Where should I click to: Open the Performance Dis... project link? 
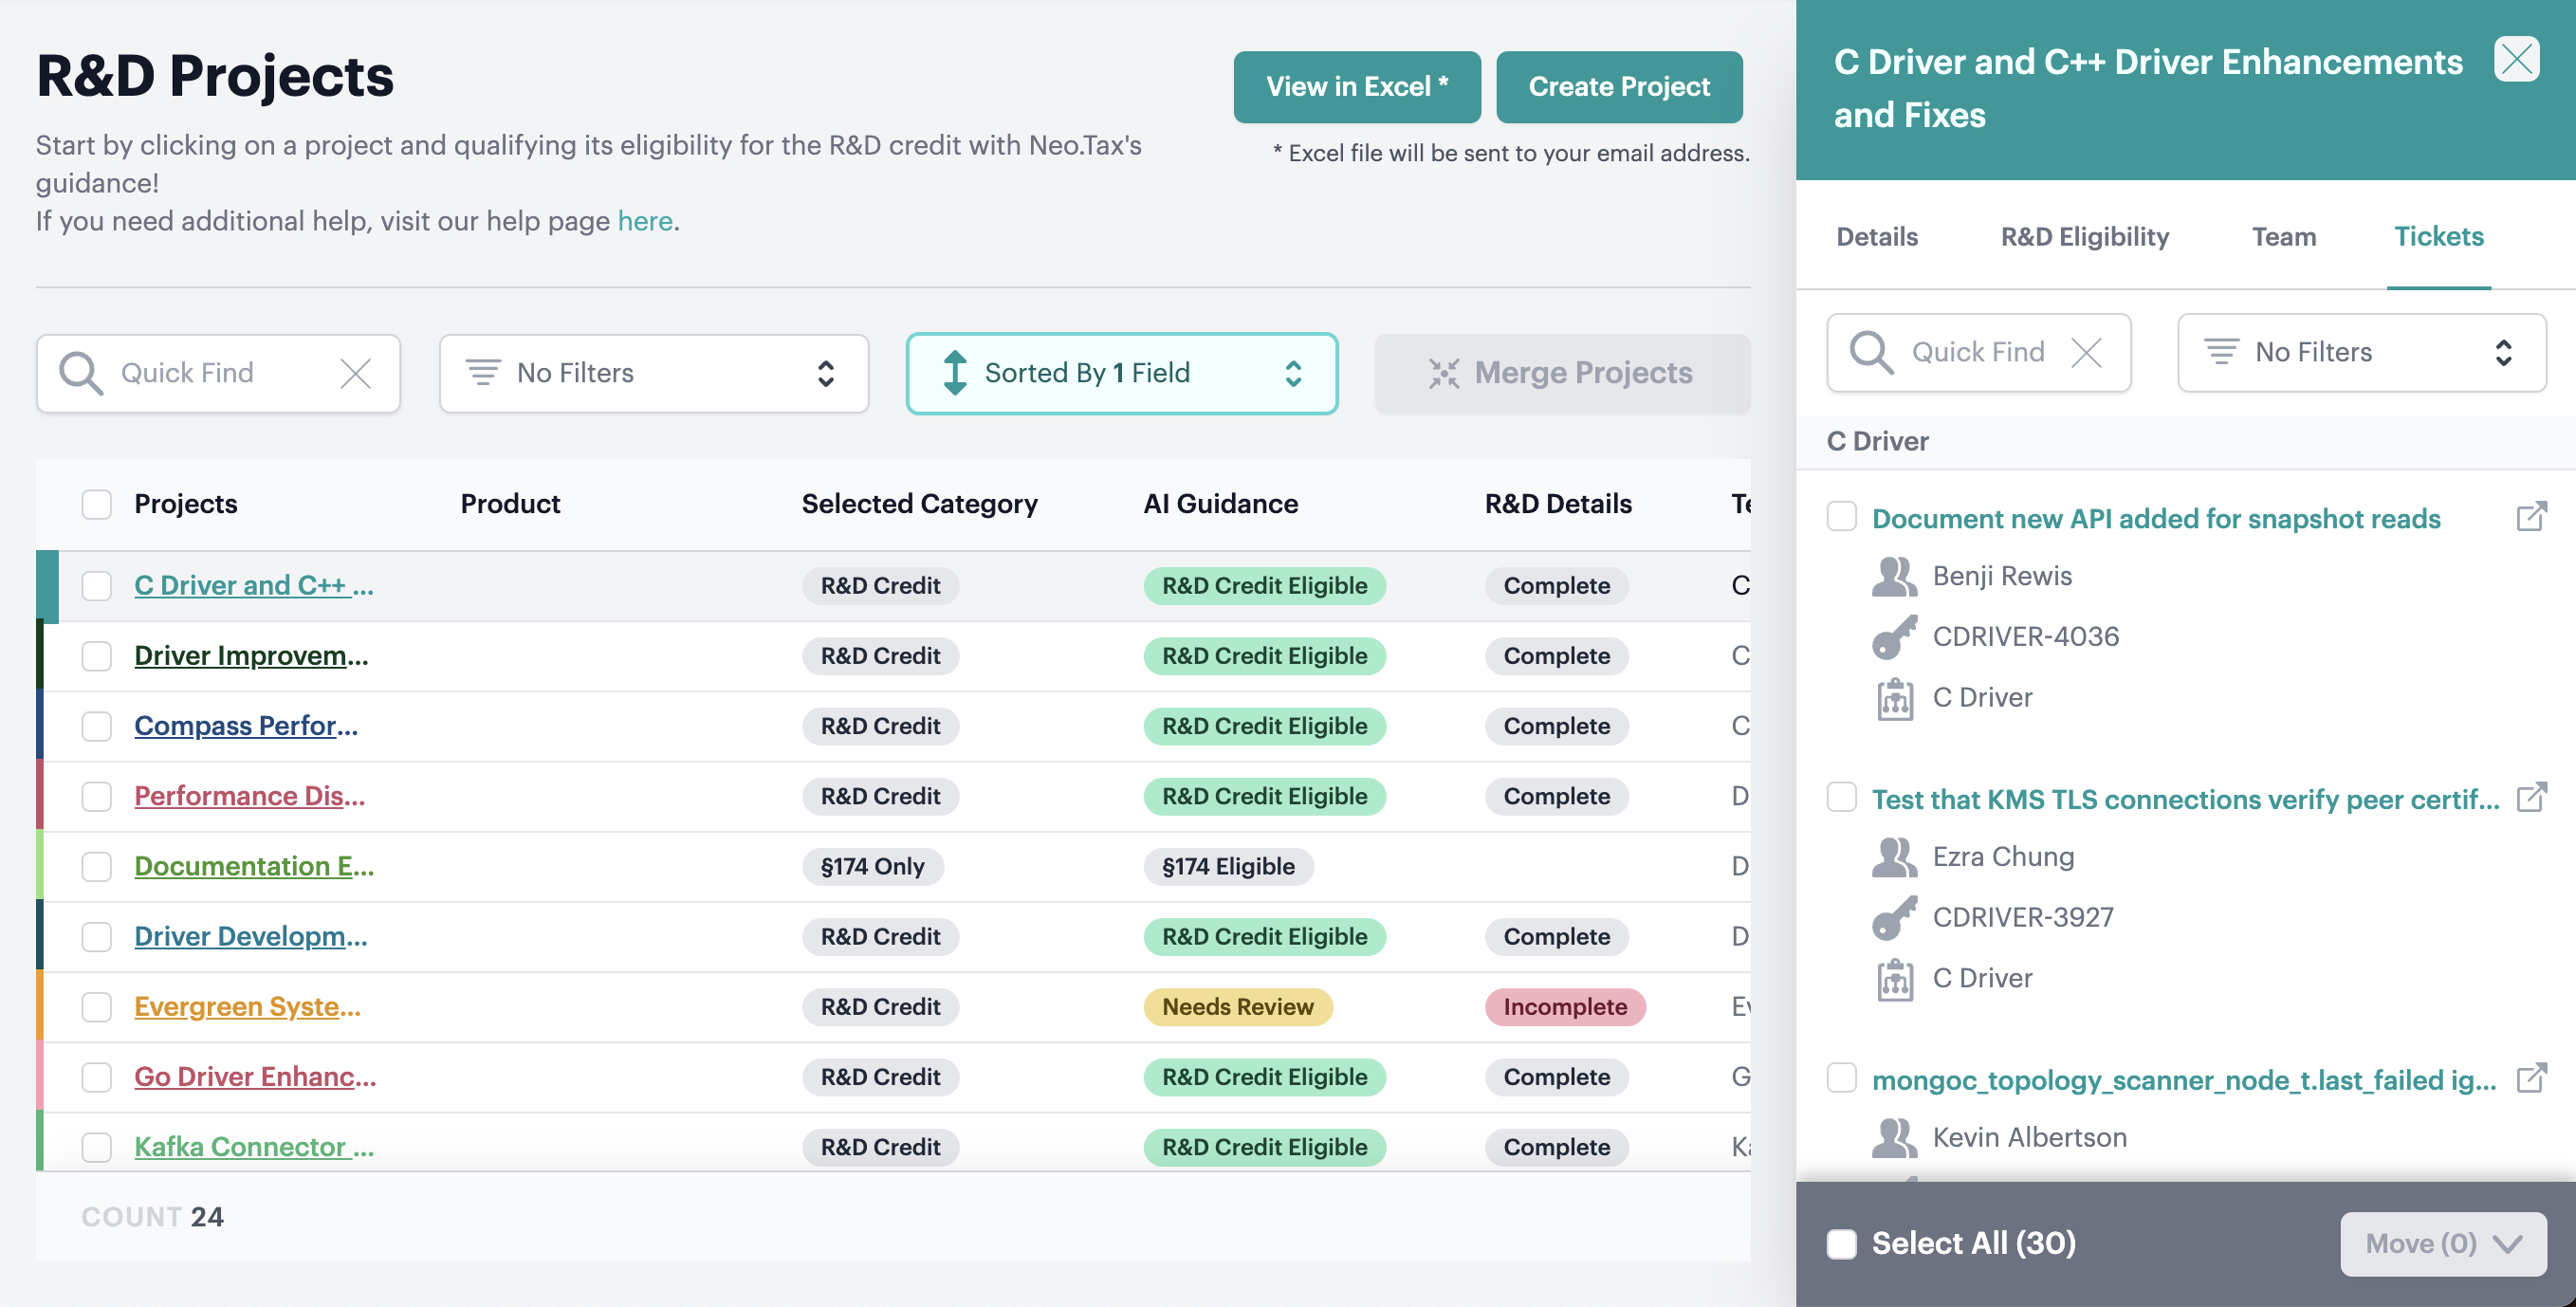[x=249, y=796]
